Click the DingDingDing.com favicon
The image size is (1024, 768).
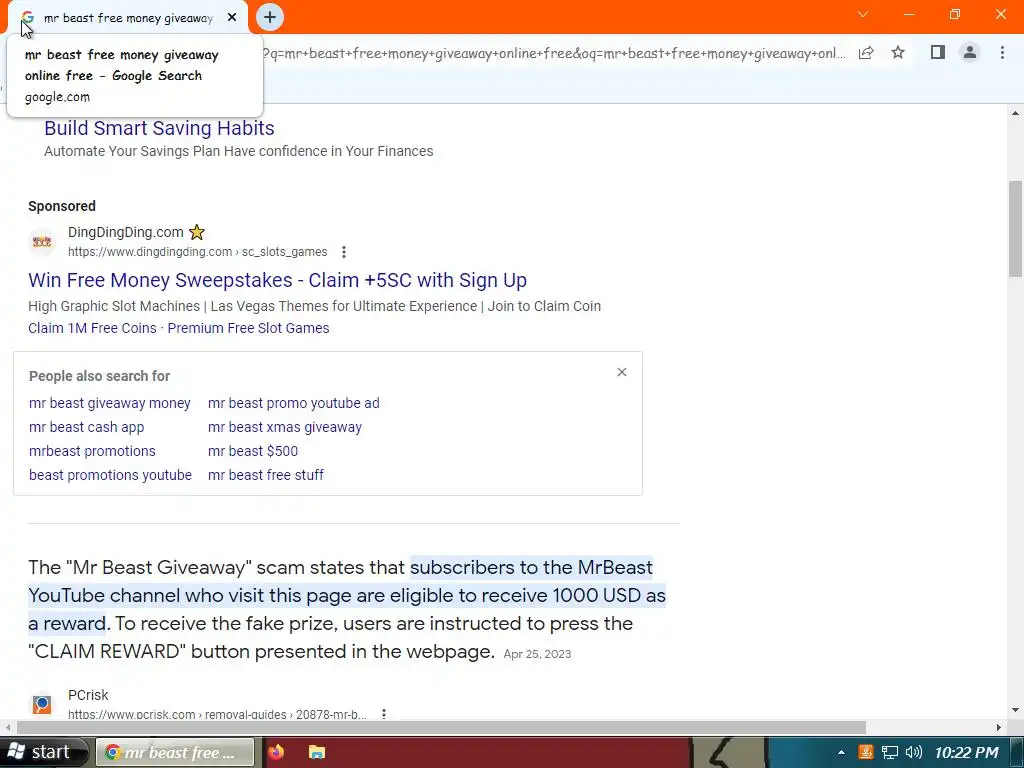coord(42,242)
